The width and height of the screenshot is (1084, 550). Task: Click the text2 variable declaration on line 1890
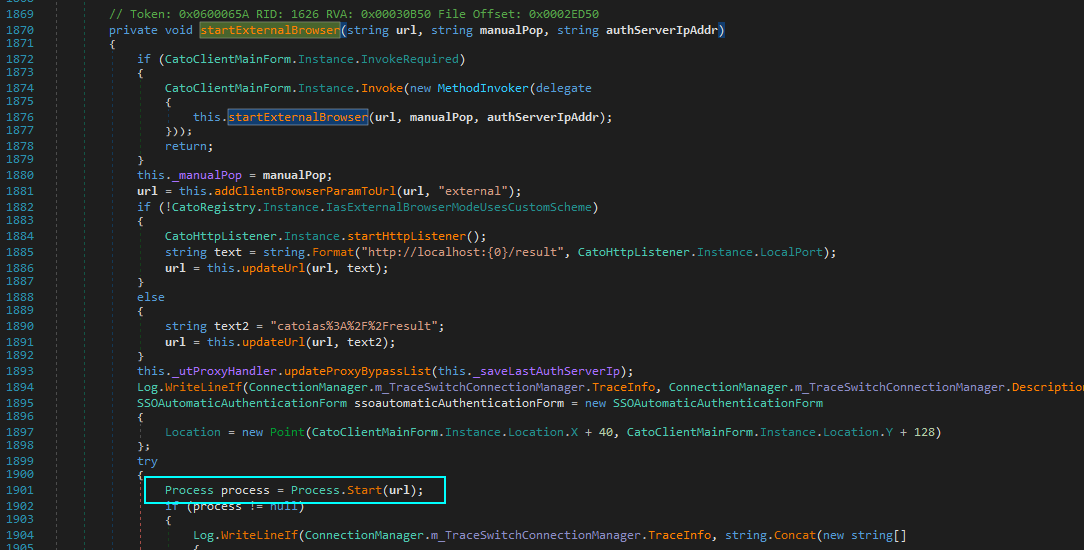(232, 326)
